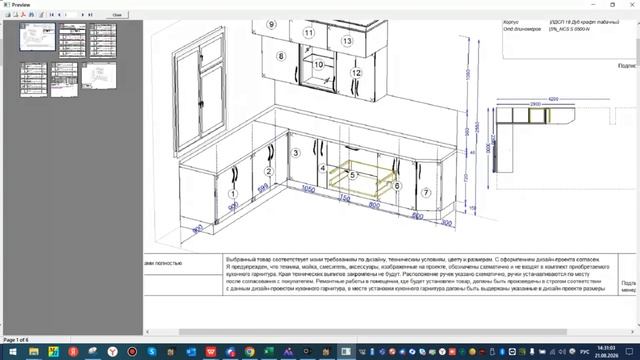640x360 pixels.
Task: Open File Explorer from taskbar
Action: (x=33, y=351)
